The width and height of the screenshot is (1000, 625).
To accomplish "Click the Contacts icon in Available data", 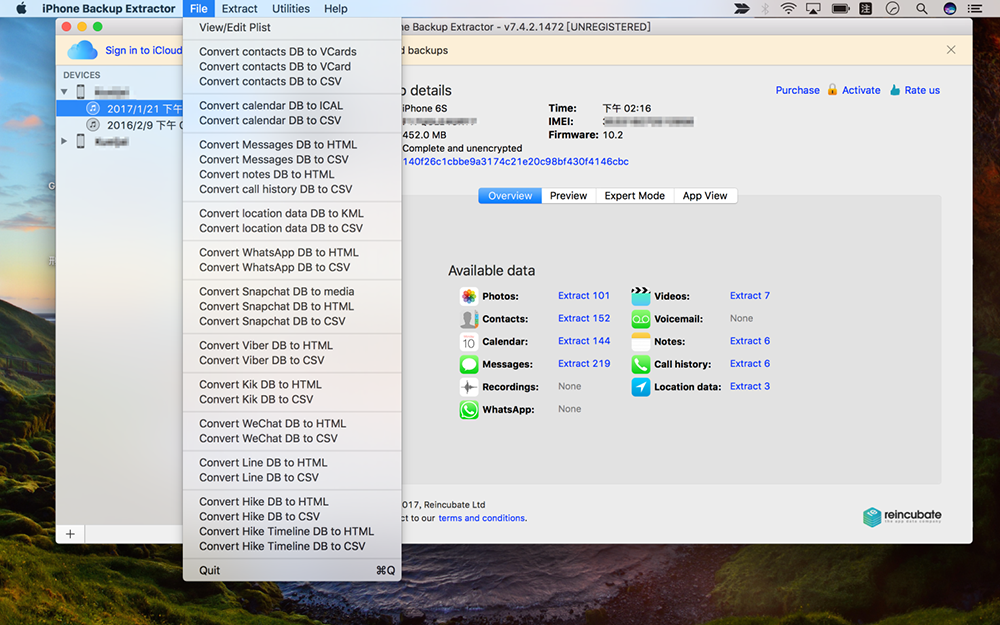I will tap(469, 319).
